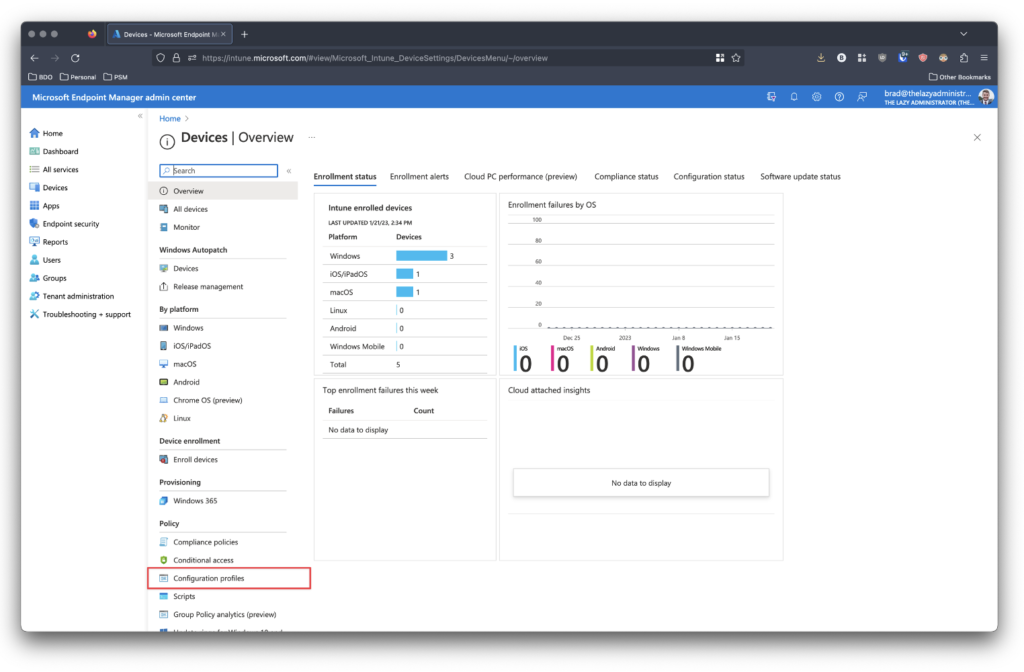Image resolution: width=1024 pixels, height=672 pixels.
Task: Open the help question mark icon
Action: (839, 97)
